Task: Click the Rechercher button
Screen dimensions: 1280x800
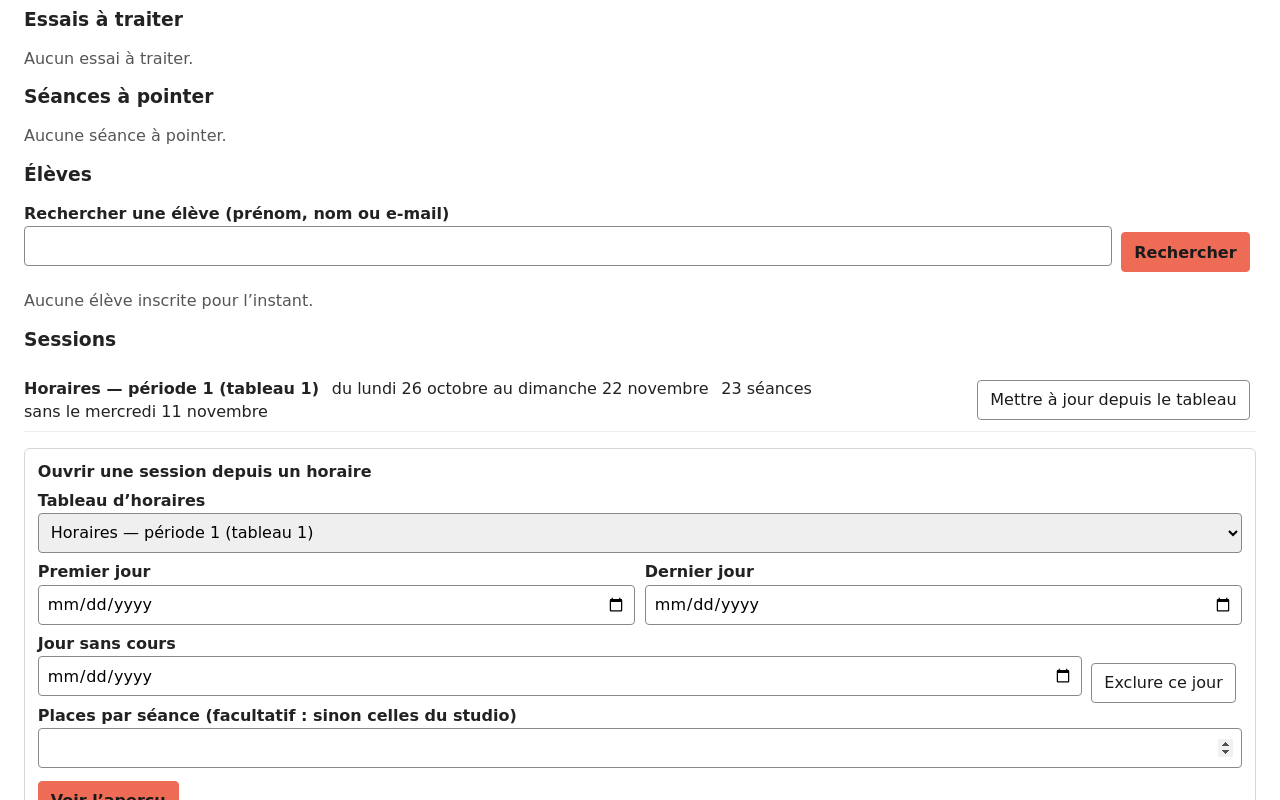Action: click(x=1185, y=252)
